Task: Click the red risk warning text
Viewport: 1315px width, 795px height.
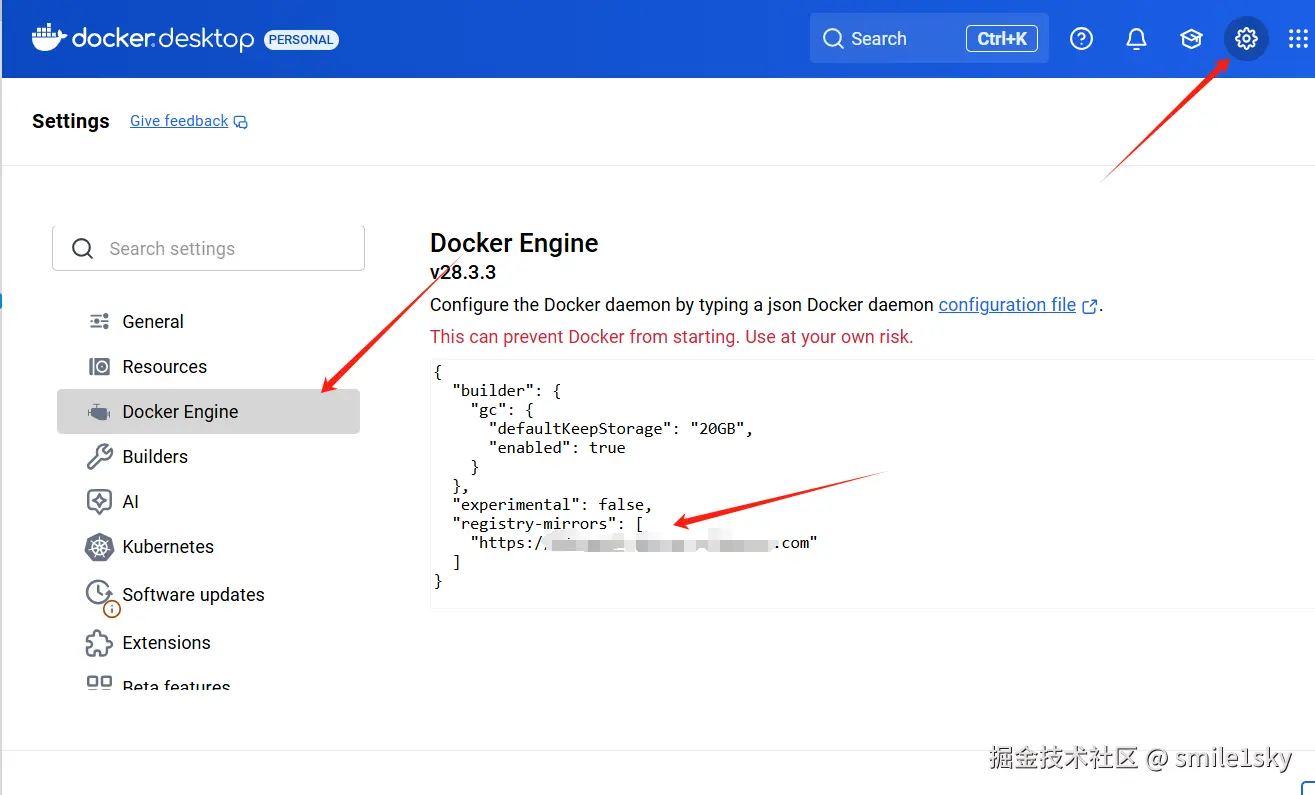Action: coord(671,337)
